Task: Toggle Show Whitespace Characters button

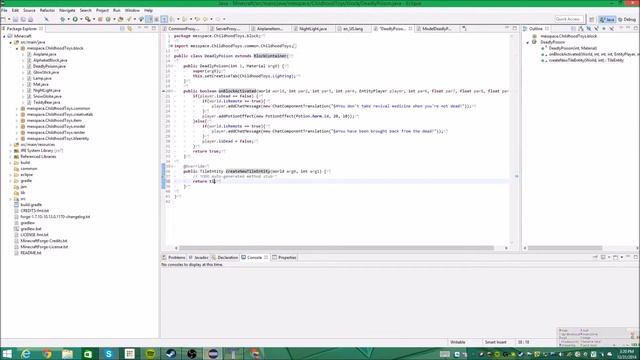Action: 164,19
